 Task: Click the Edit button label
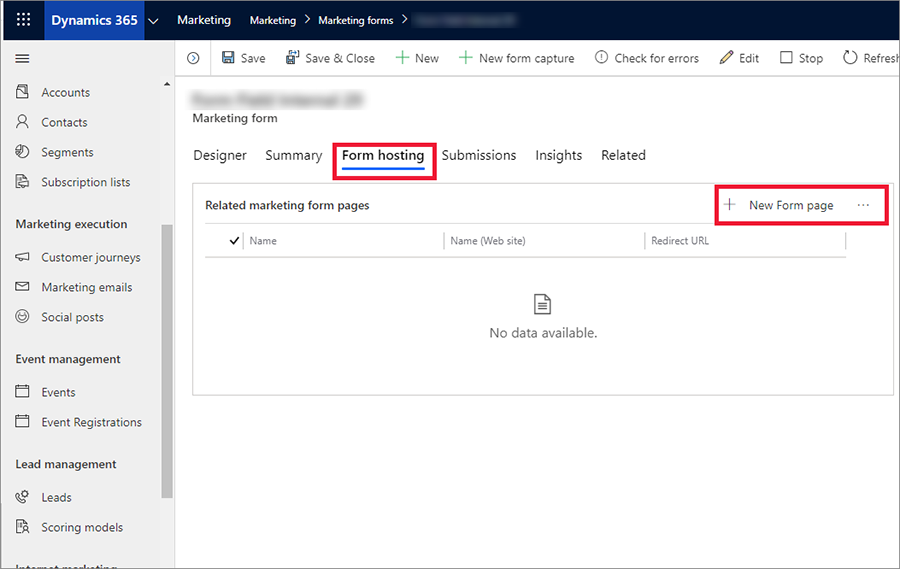(x=748, y=58)
